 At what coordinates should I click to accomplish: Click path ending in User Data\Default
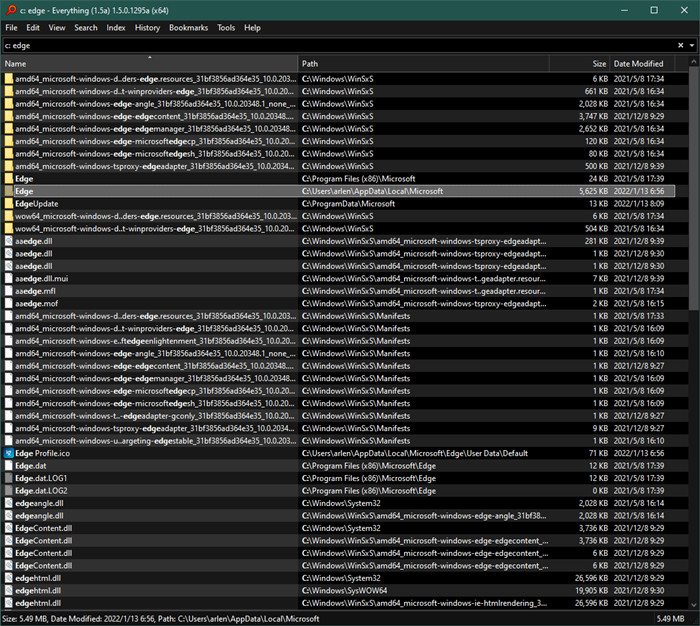[x=415, y=453]
